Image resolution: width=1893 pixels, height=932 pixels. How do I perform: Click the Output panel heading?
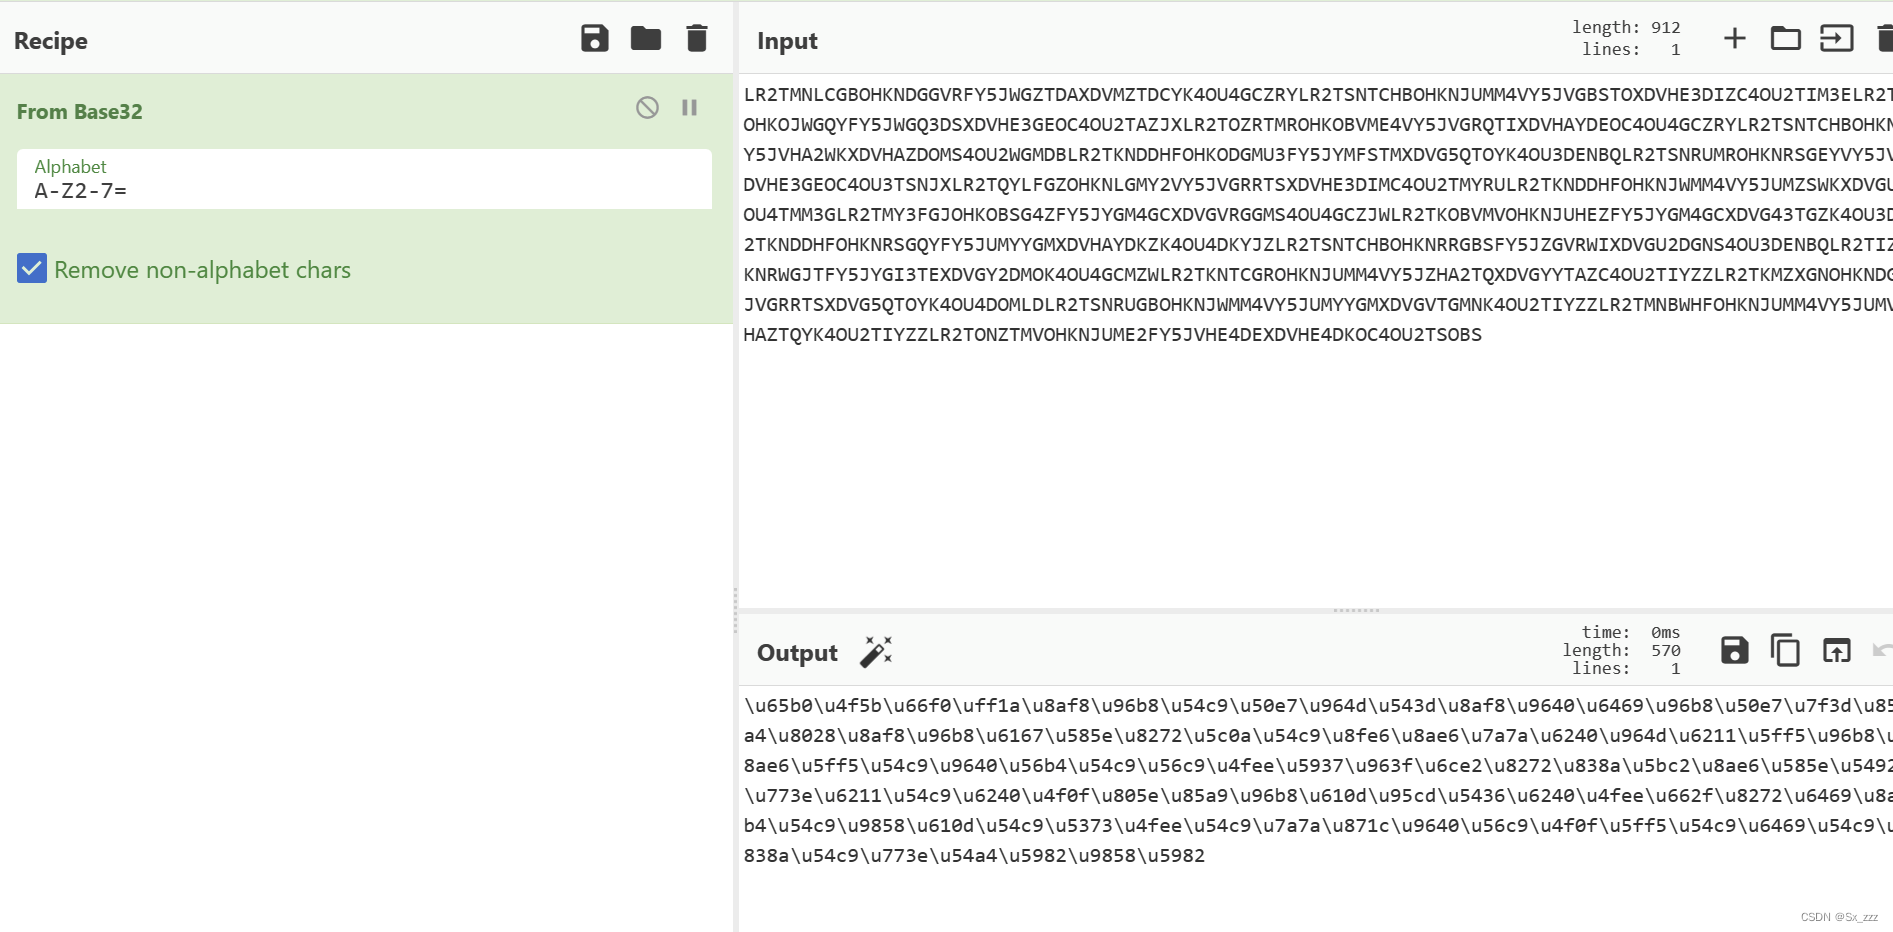(x=797, y=653)
